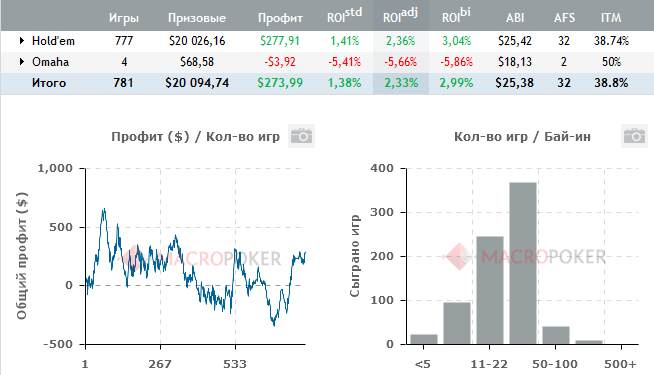This screenshot has height=375, width=654.
Task: Select the ROI std column header
Action: coord(344,15)
